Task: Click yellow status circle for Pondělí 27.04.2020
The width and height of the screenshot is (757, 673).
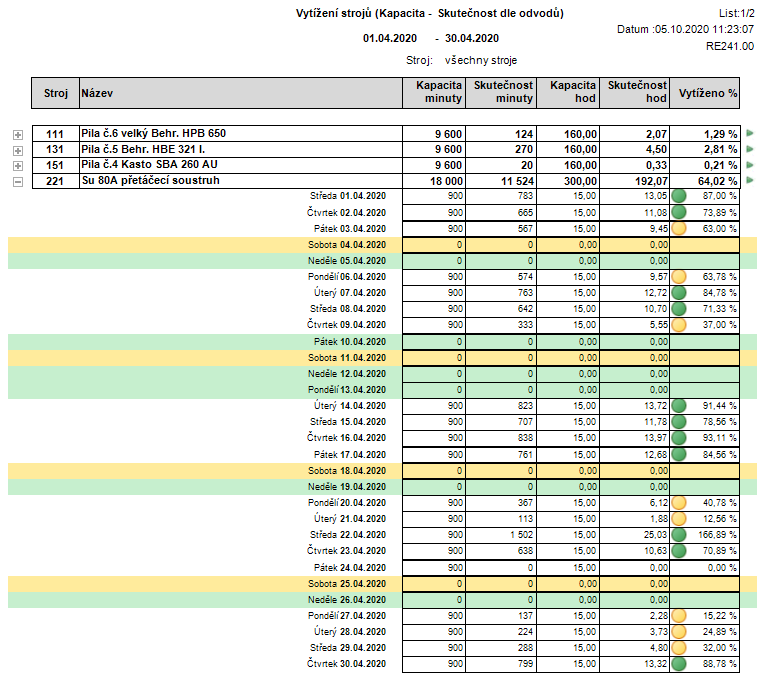Action: pyautogui.click(x=678, y=615)
